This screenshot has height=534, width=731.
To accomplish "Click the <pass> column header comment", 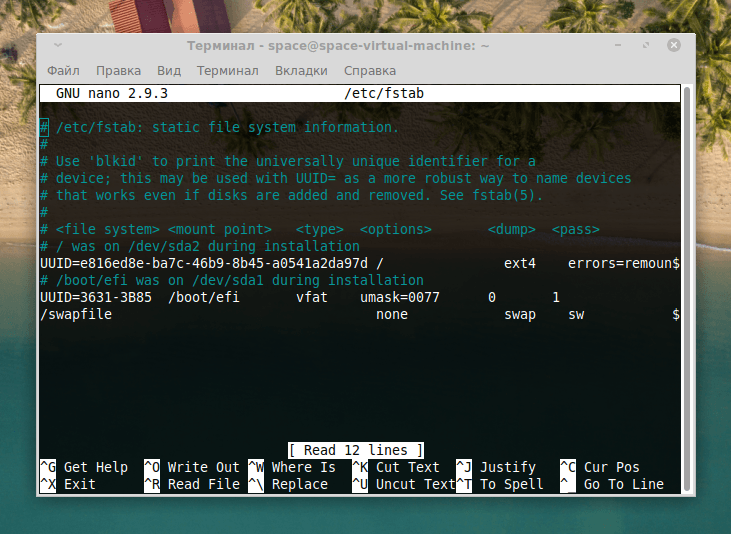I will [x=576, y=229].
